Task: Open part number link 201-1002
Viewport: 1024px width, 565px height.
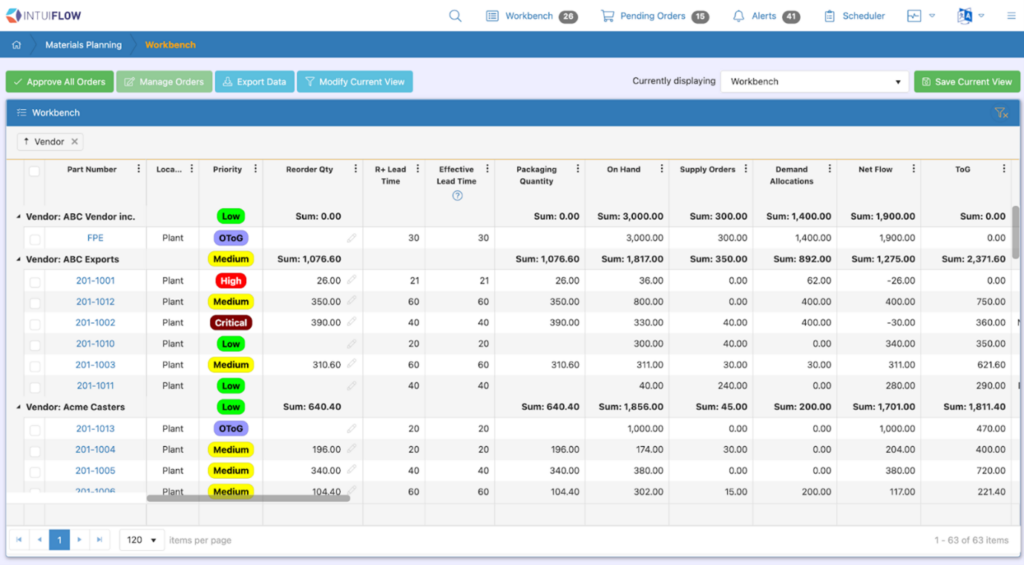Action: [95, 323]
